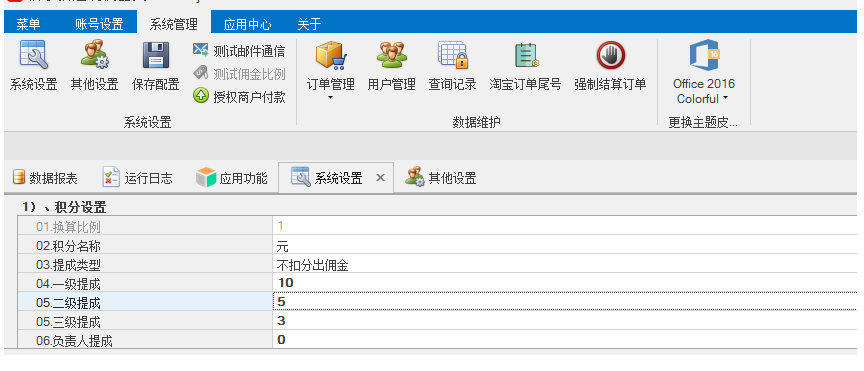
Task: Switch to 应用中心 ribbon tab
Action: (247, 24)
